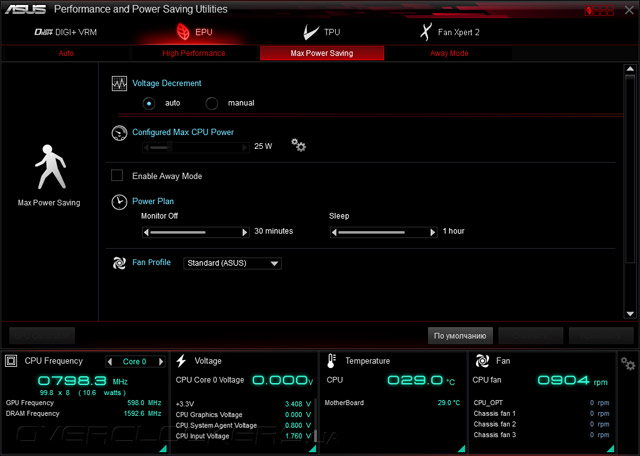Close the ASUS utilities window
Image resolution: width=640 pixels, height=456 pixels.
(x=629, y=10)
